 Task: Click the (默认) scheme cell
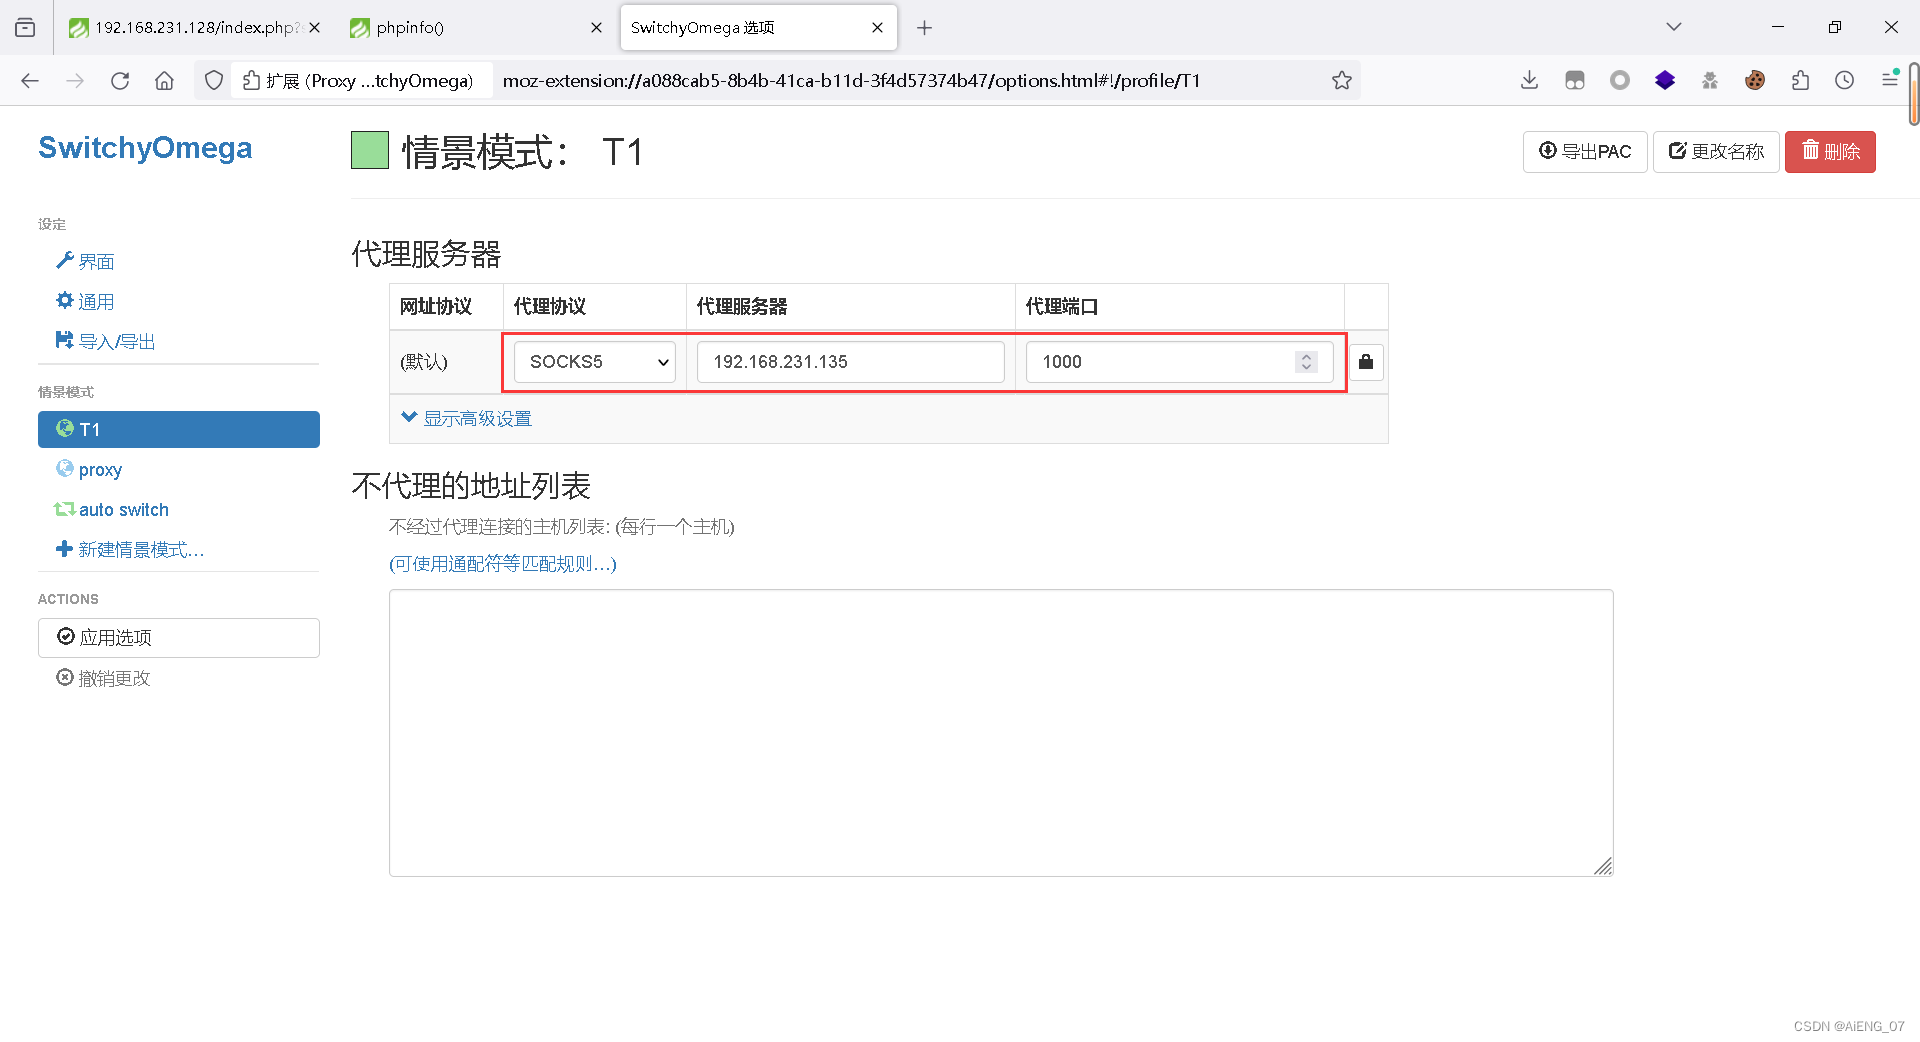[446, 362]
